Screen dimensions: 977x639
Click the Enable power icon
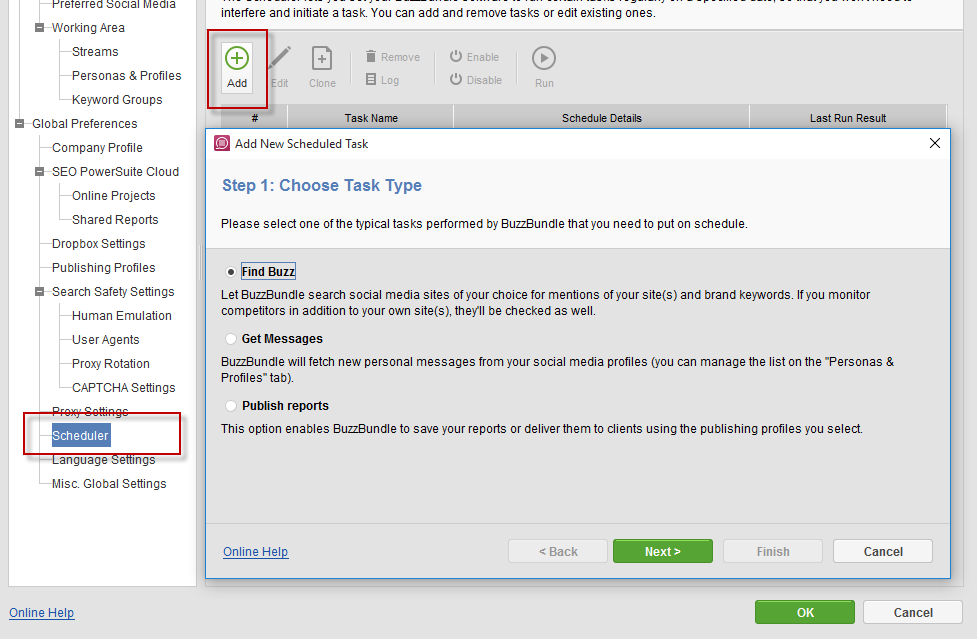pos(456,57)
